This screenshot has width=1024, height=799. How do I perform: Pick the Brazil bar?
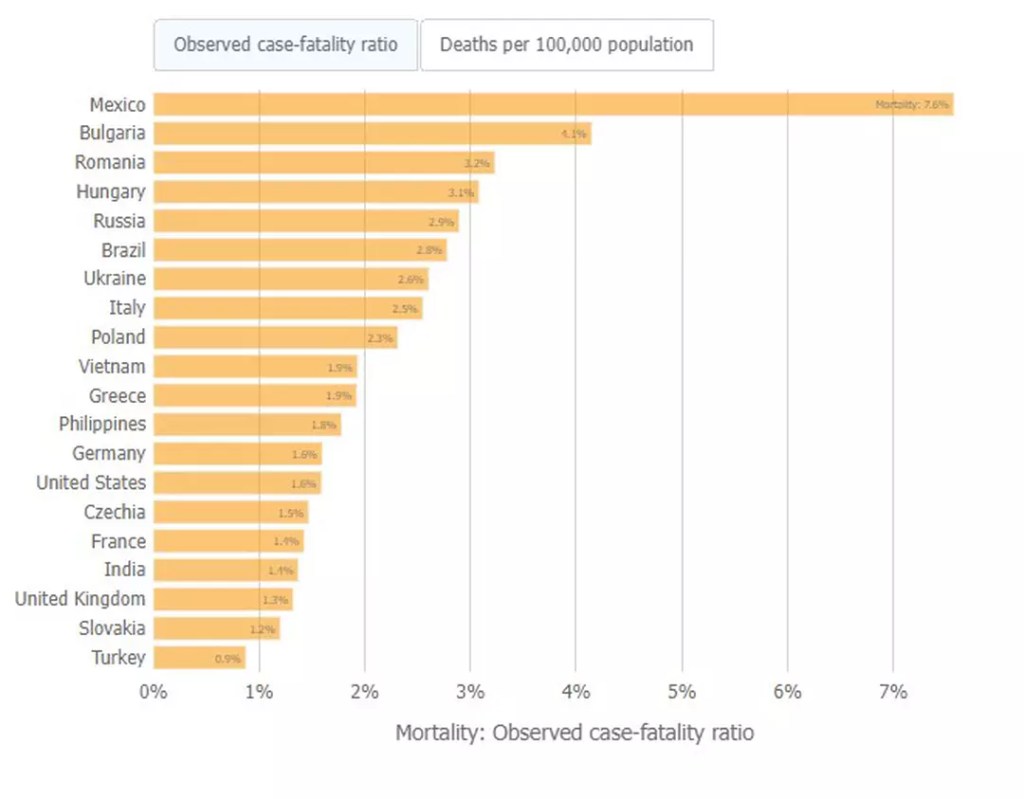[x=299, y=250]
